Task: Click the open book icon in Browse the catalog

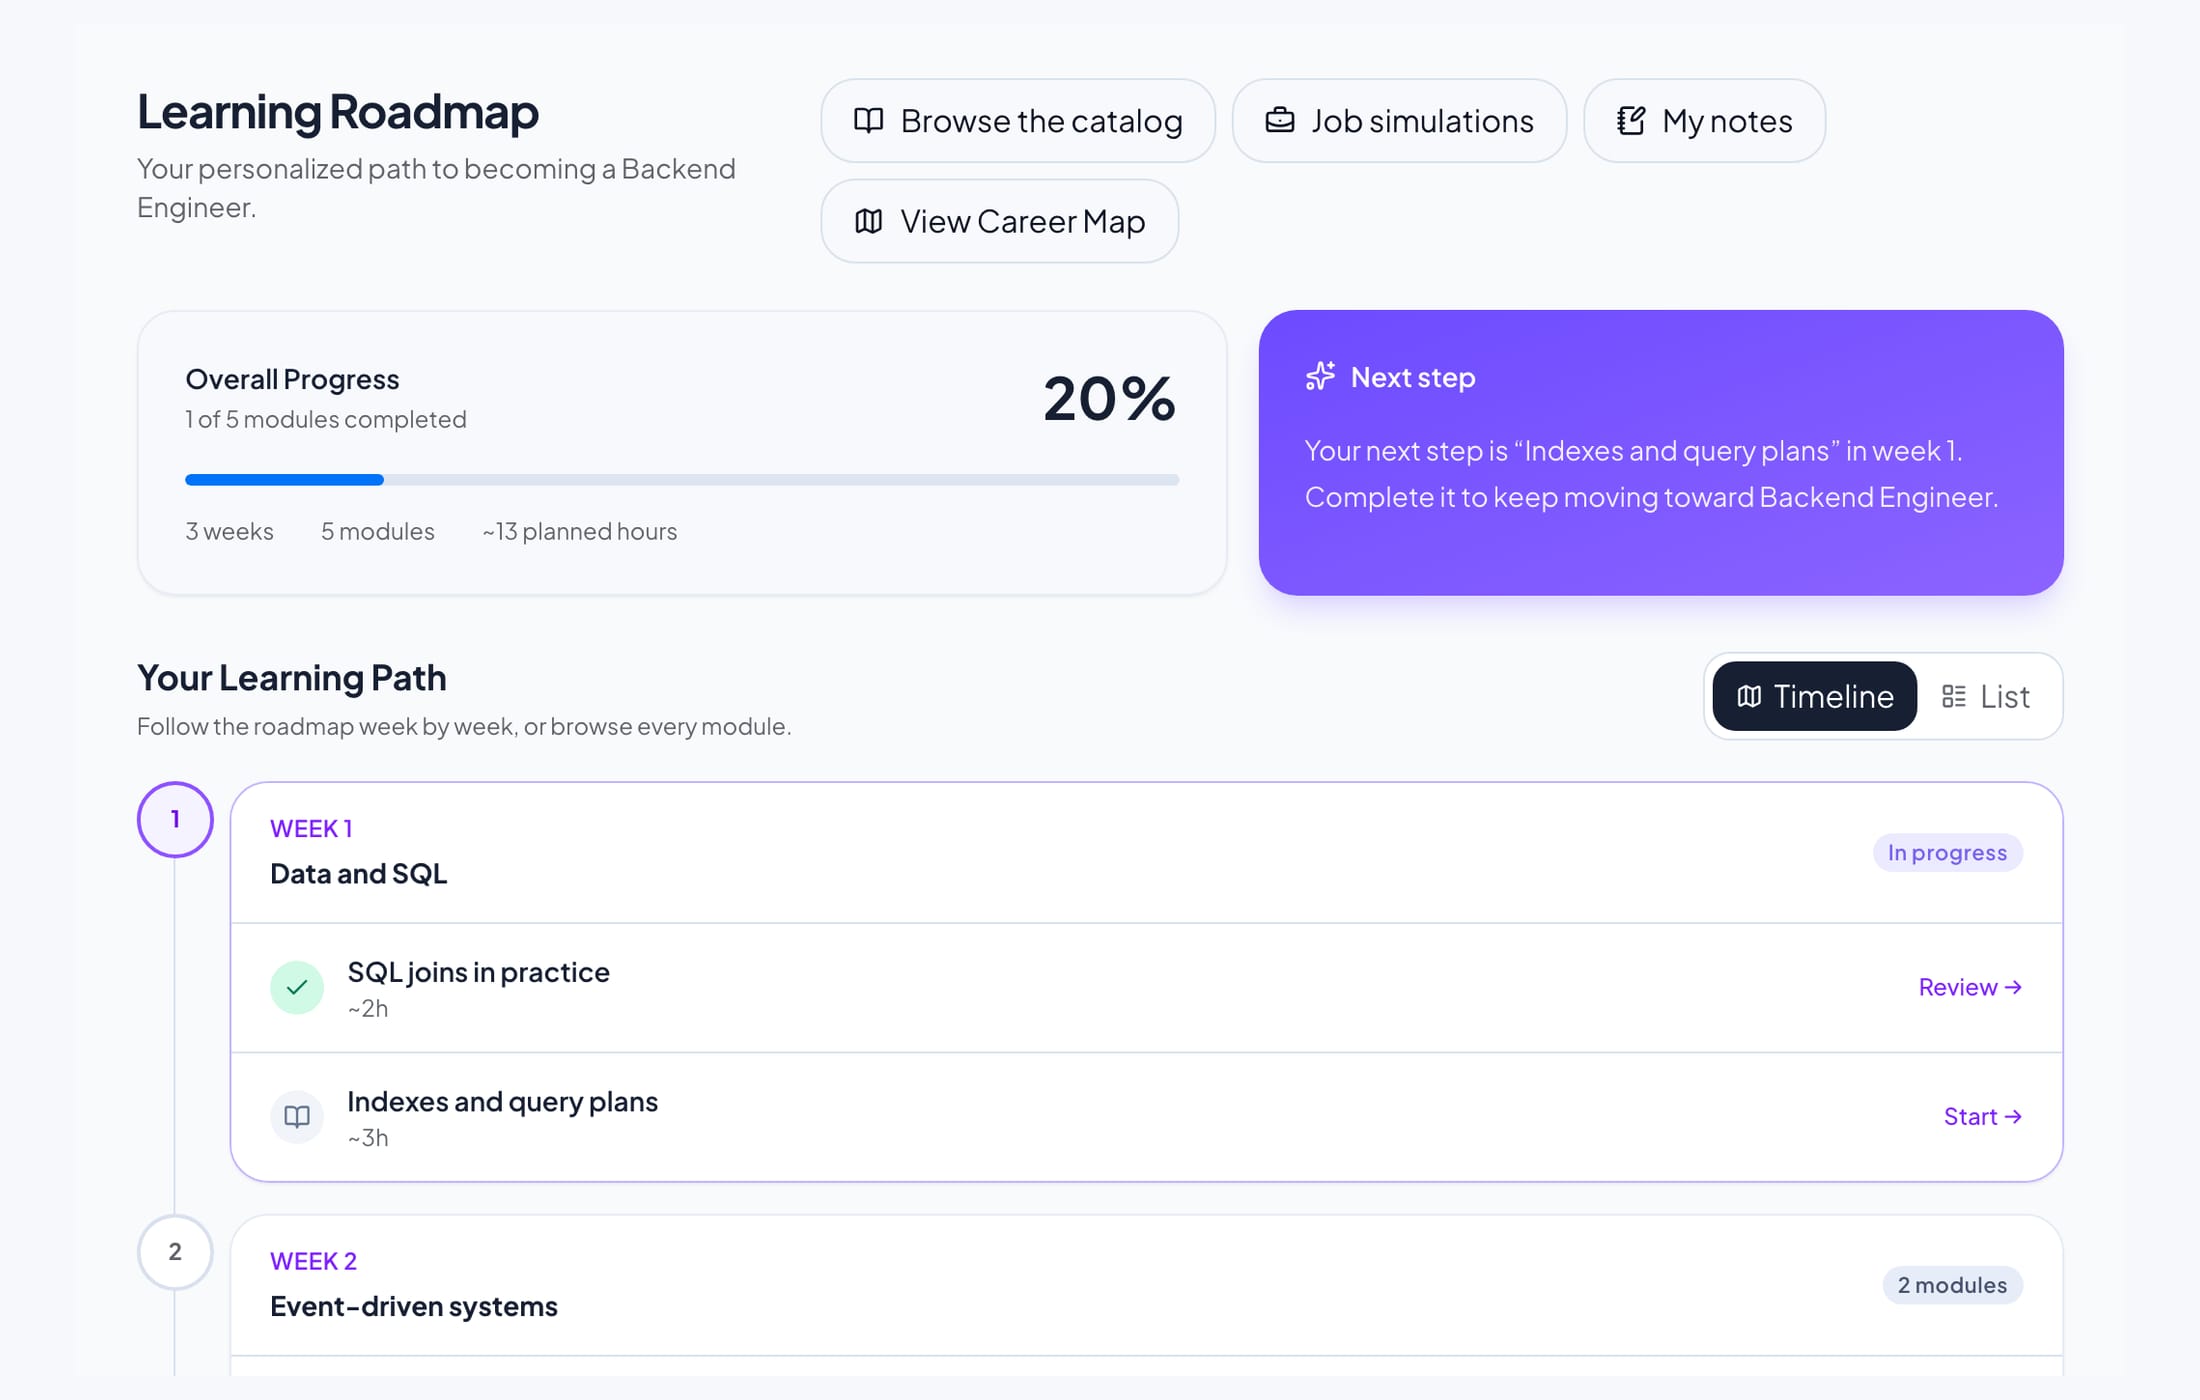Action: (x=868, y=121)
